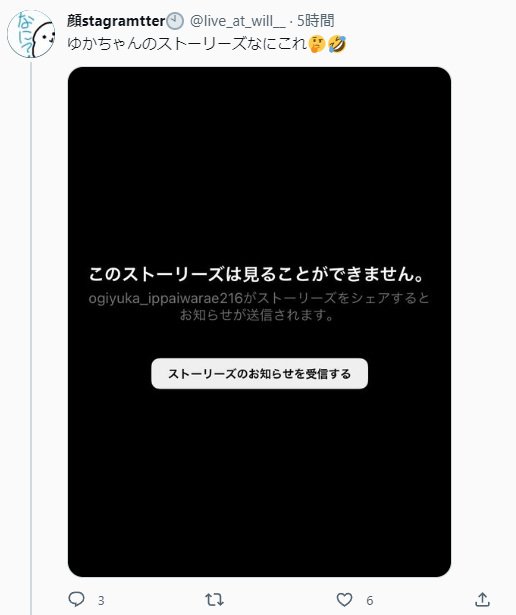
Task: Open the 顔stagramtter display name link
Action: click(x=116, y=21)
